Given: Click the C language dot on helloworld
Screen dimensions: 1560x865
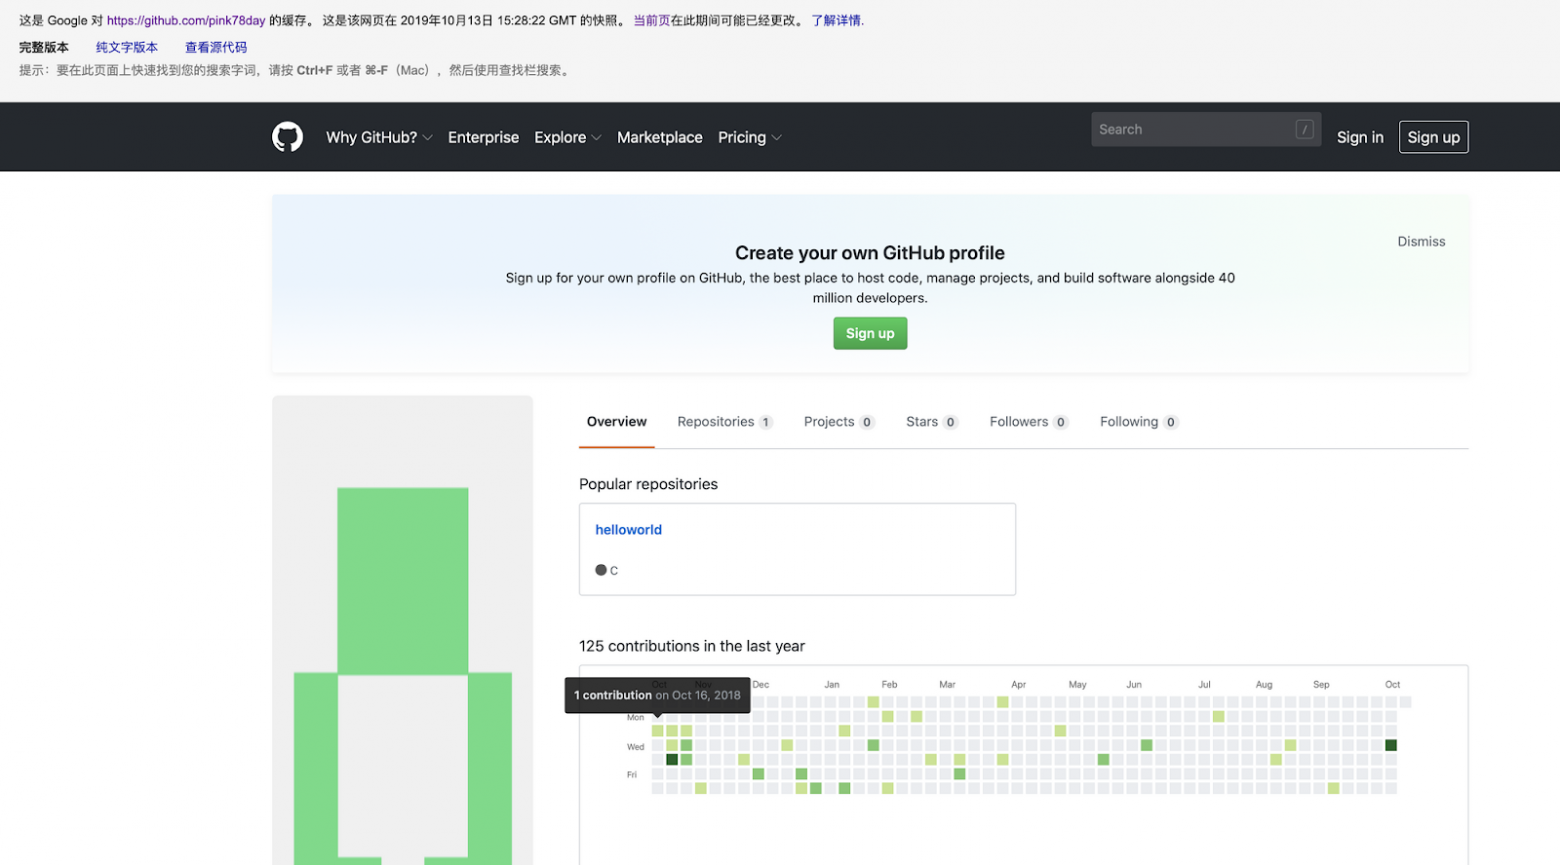Looking at the screenshot, I should [x=601, y=570].
